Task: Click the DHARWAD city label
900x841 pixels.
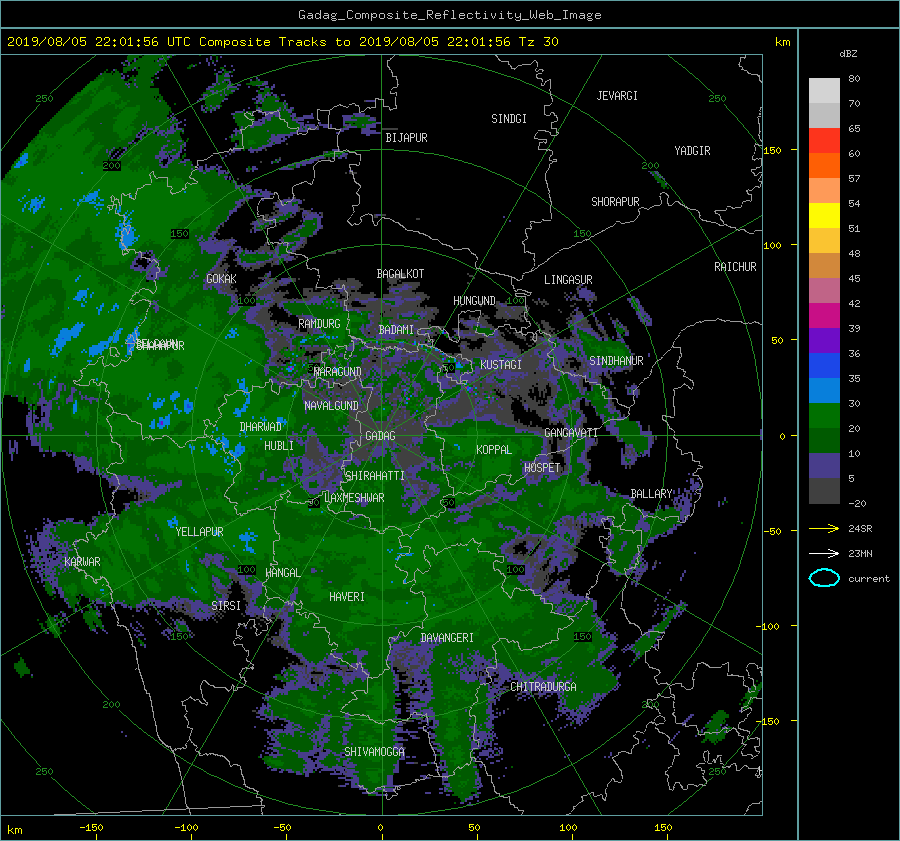Action: coord(261,427)
